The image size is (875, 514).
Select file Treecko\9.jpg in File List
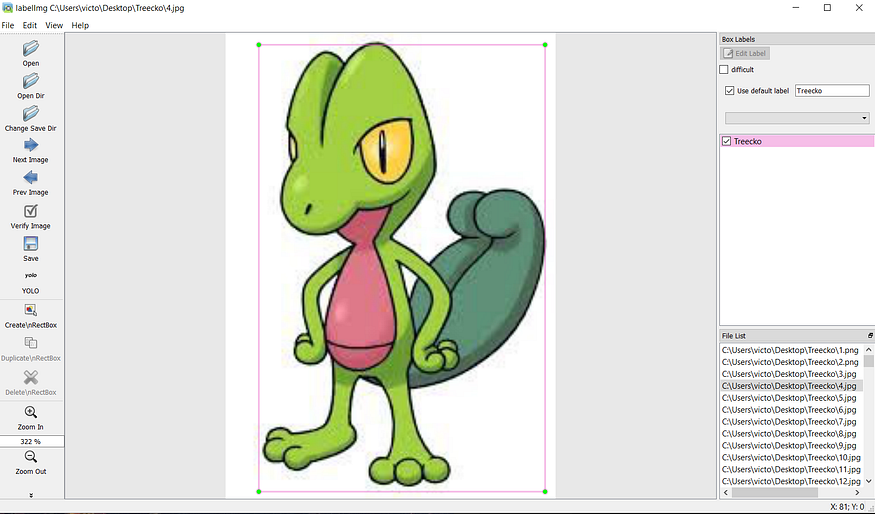(790, 445)
